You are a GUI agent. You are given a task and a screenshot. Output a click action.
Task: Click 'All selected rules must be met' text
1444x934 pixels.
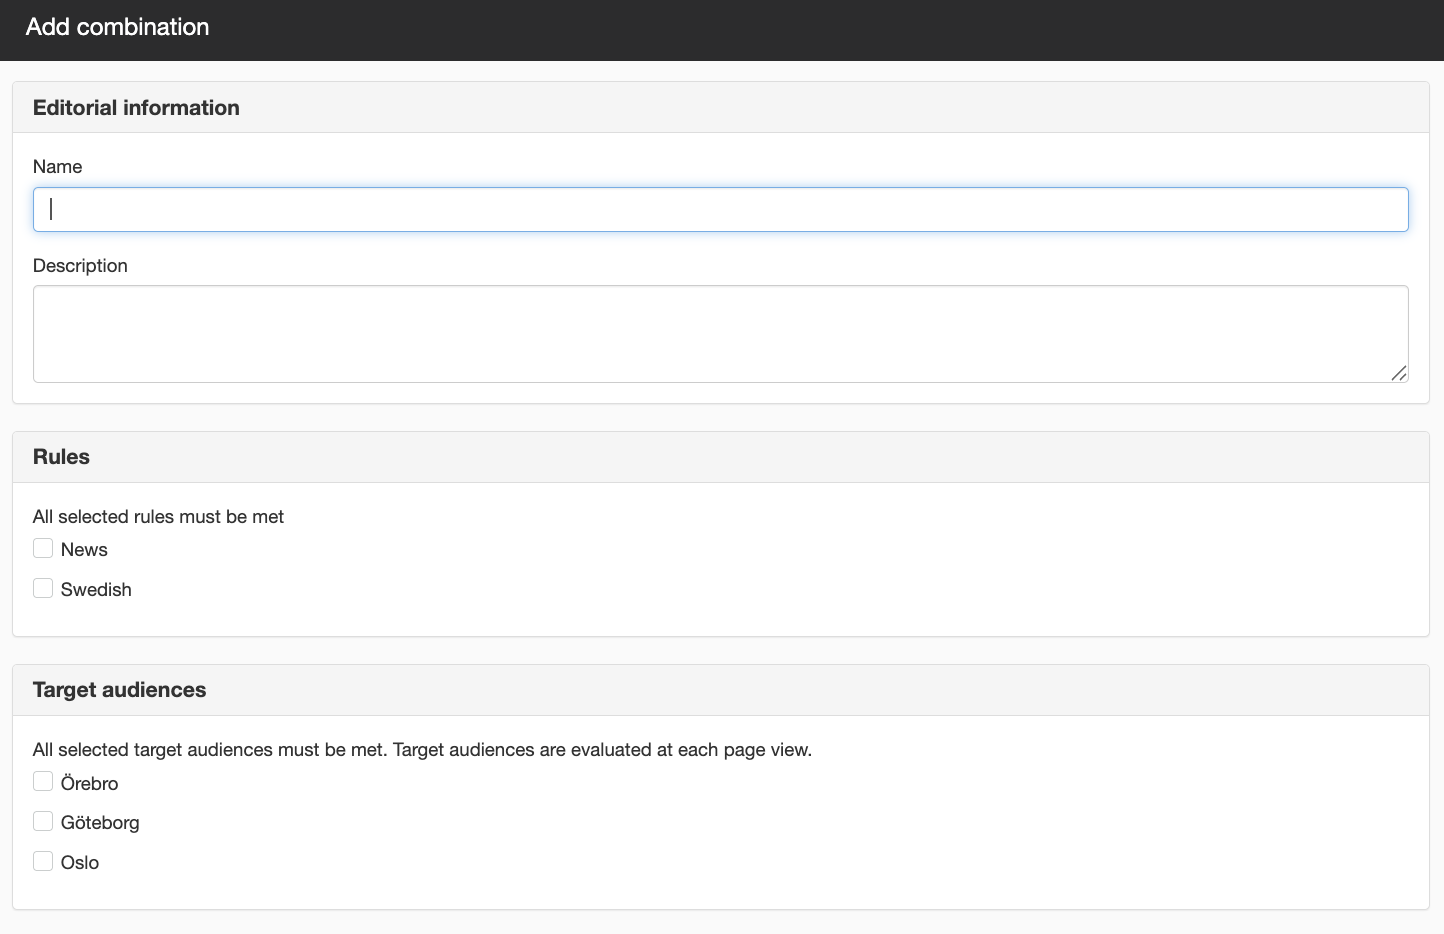click(158, 516)
